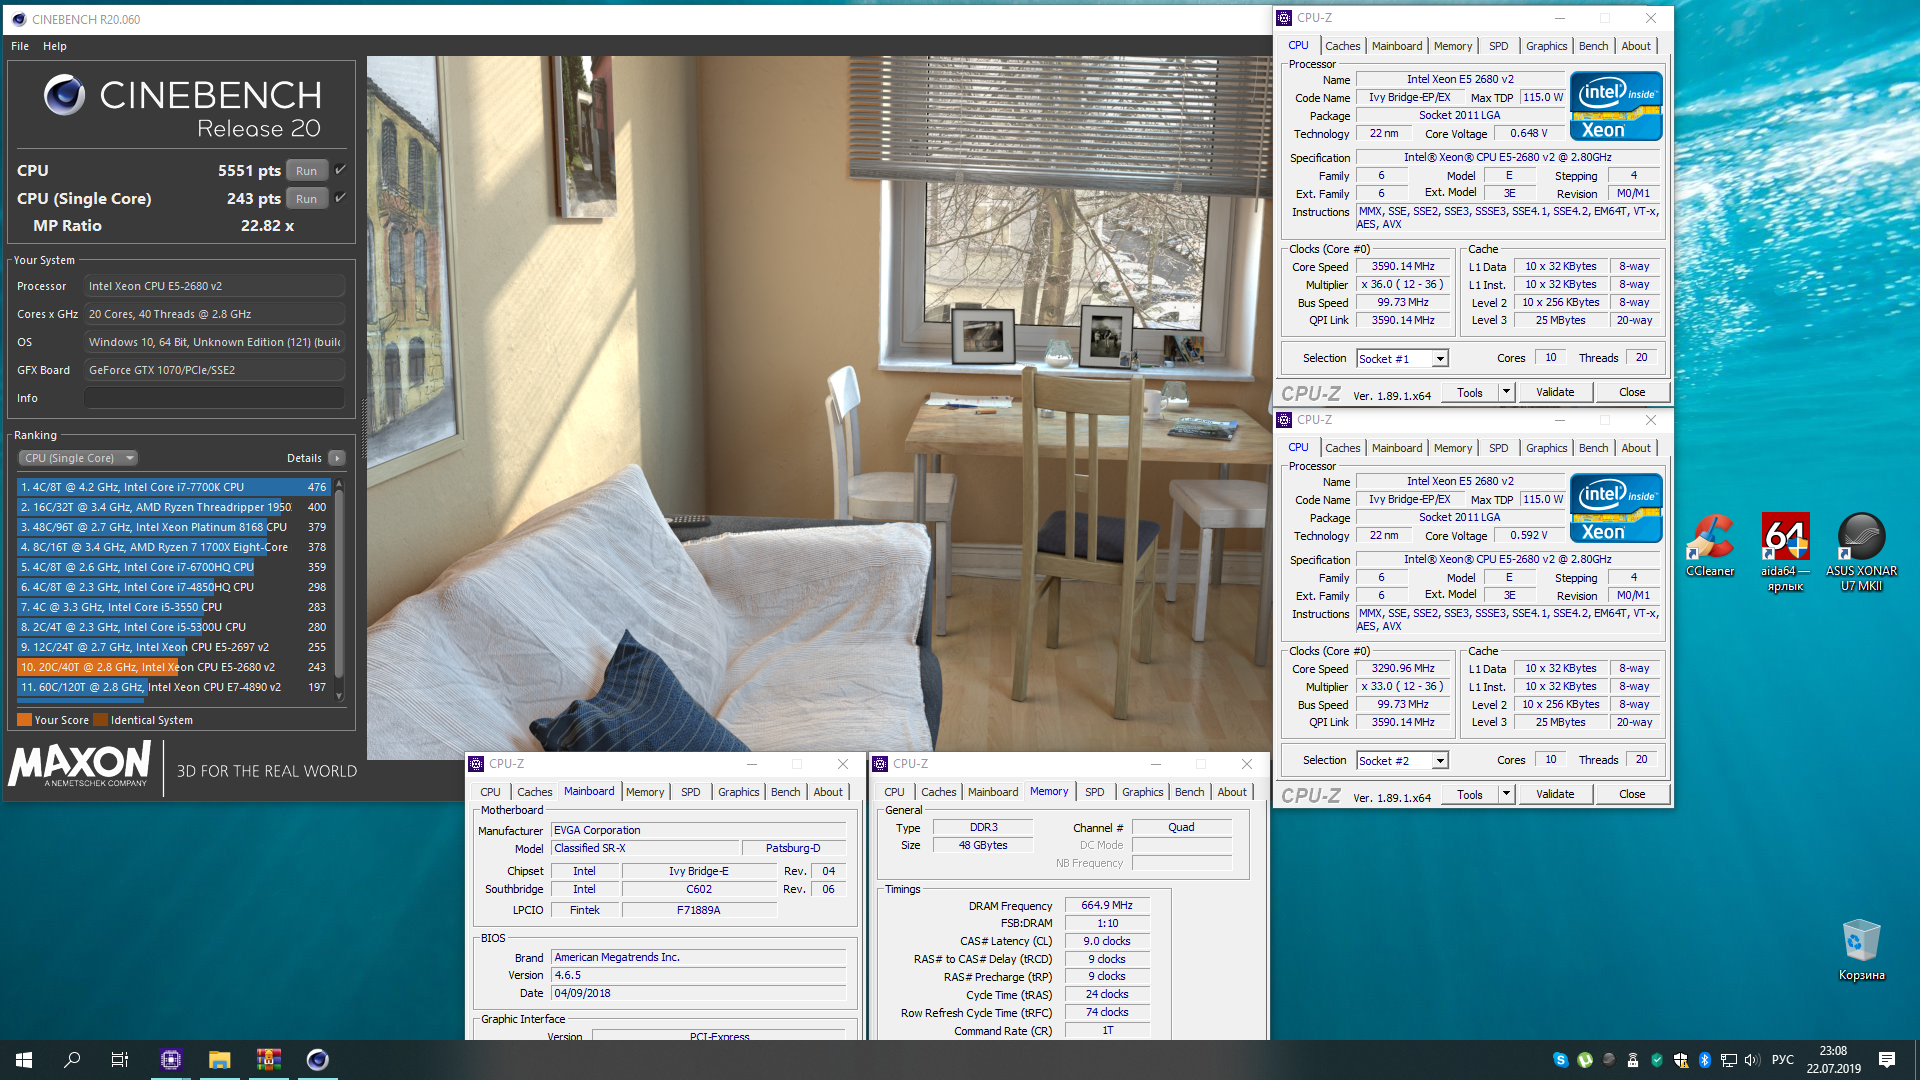The width and height of the screenshot is (1920, 1080).
Task: Open the Kaspersky shield tray icon
Action: point(1657,1060)
